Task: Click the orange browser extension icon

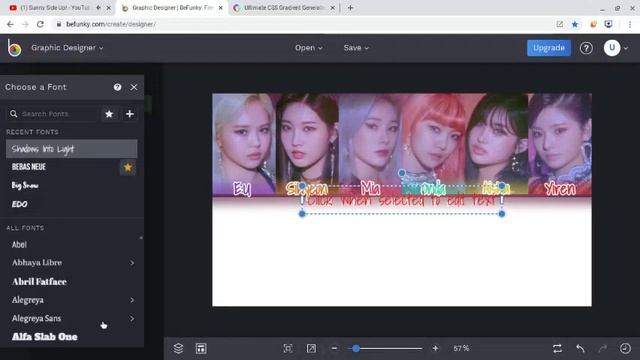Action: 593,24
